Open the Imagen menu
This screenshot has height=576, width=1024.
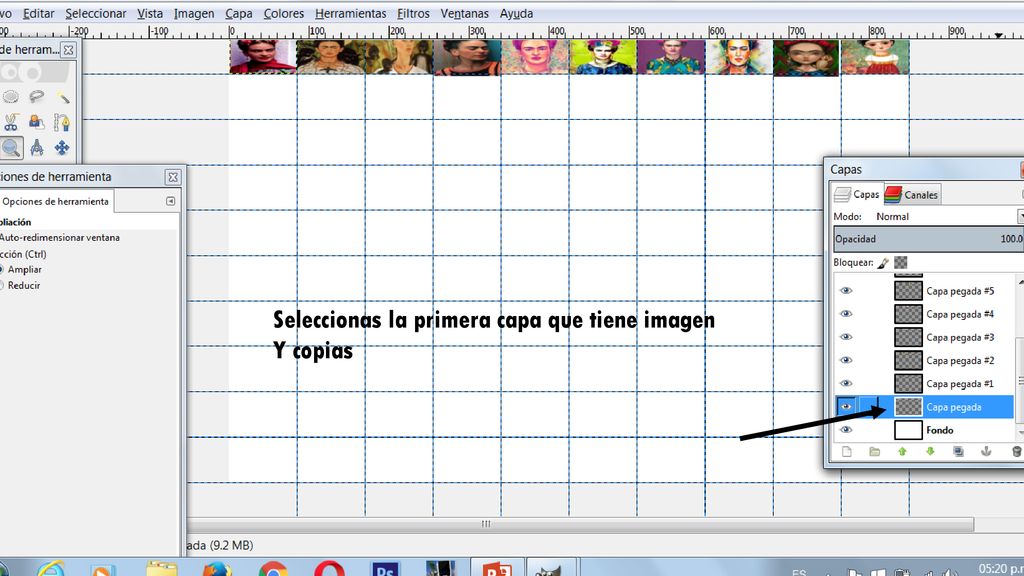[194, 13]
